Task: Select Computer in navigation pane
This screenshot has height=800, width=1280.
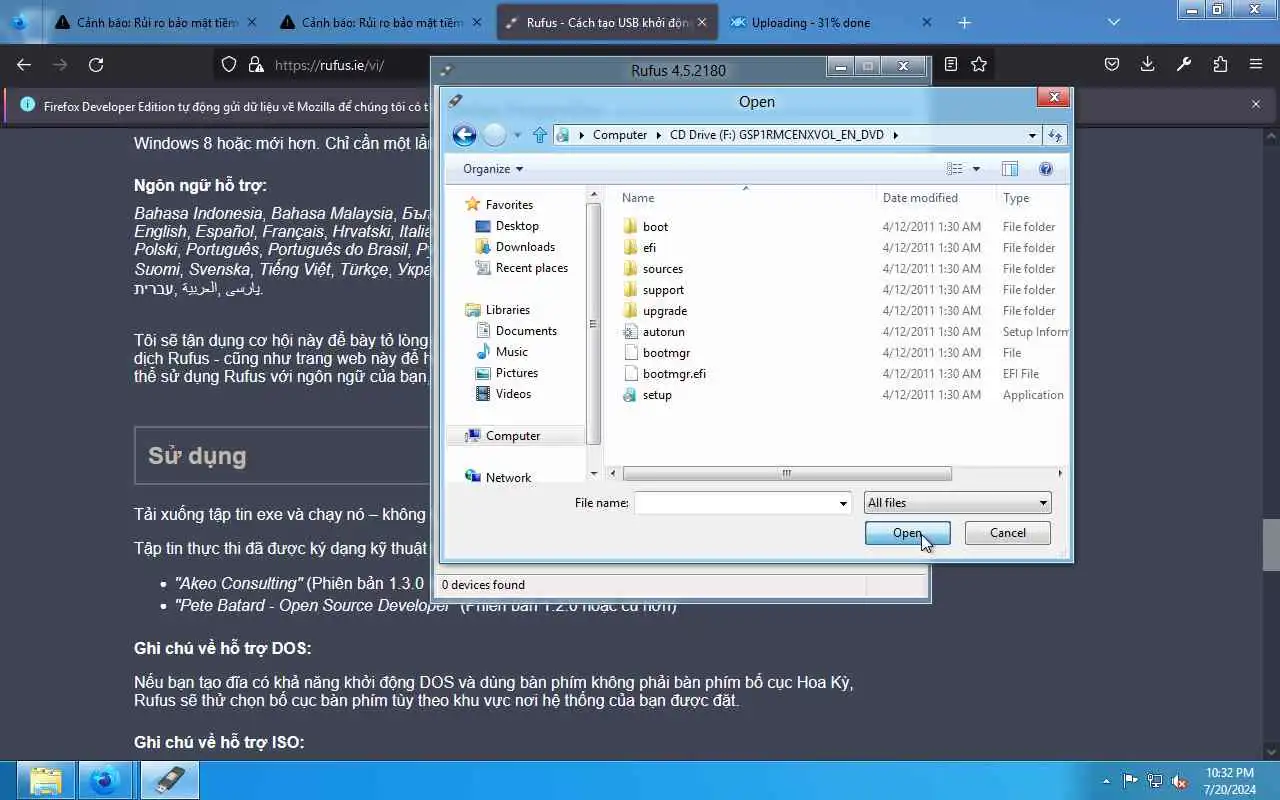Action: 513,436
